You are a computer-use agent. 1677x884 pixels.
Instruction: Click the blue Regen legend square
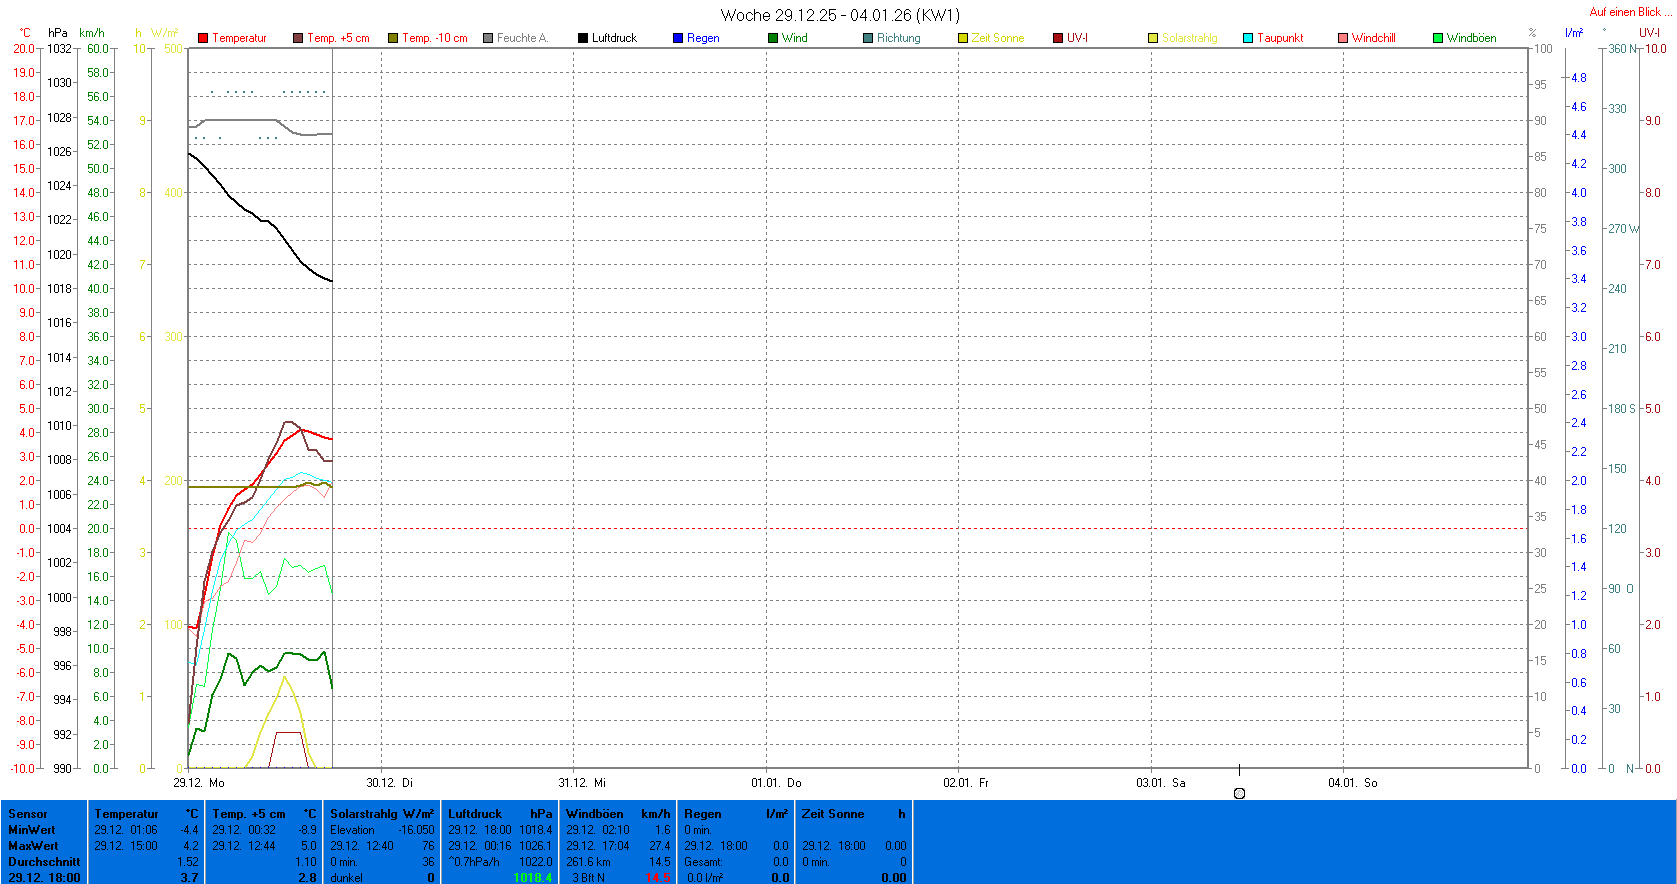(678, 38)
